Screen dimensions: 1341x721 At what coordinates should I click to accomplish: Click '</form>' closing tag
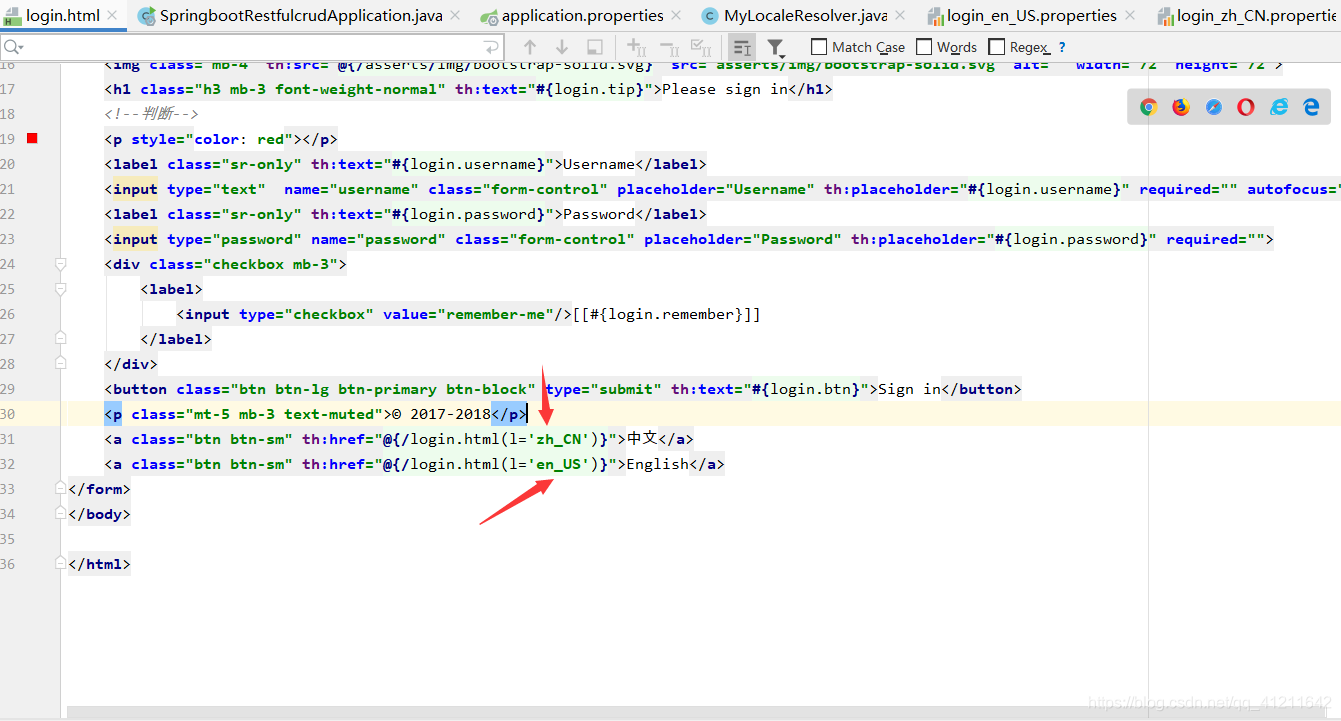[99, 489]
